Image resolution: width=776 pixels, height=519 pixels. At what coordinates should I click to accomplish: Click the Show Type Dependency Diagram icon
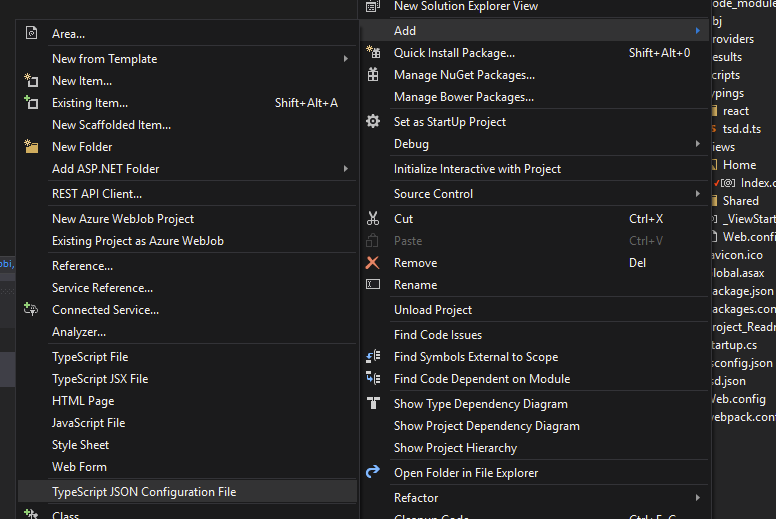374,403
